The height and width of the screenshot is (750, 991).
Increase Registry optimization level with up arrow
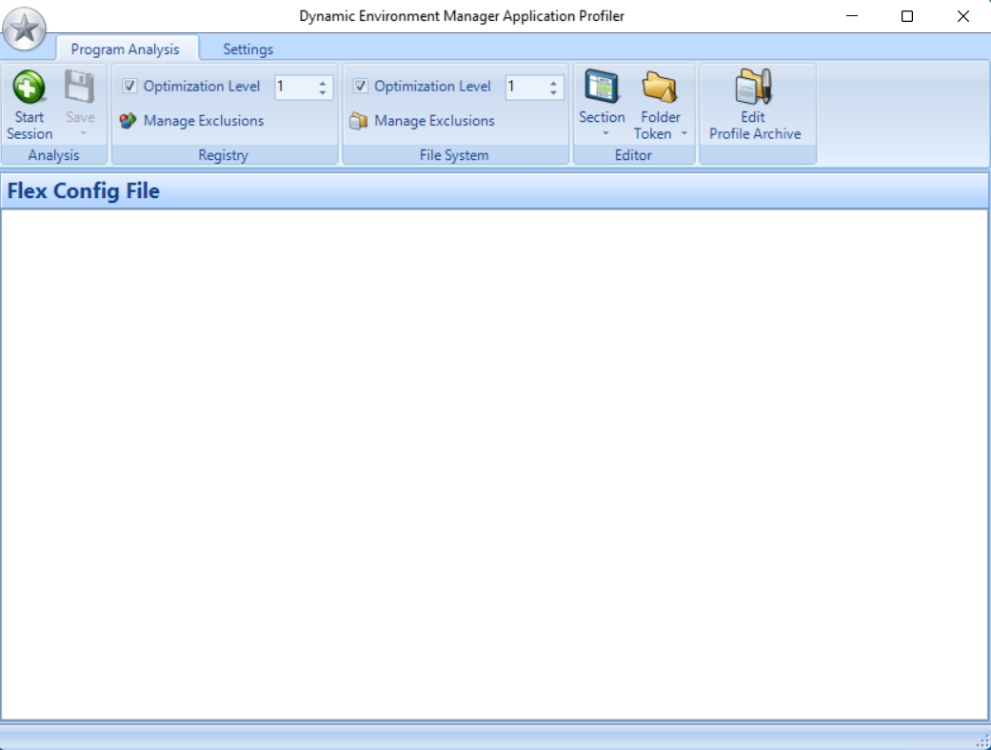click(322, 82)
